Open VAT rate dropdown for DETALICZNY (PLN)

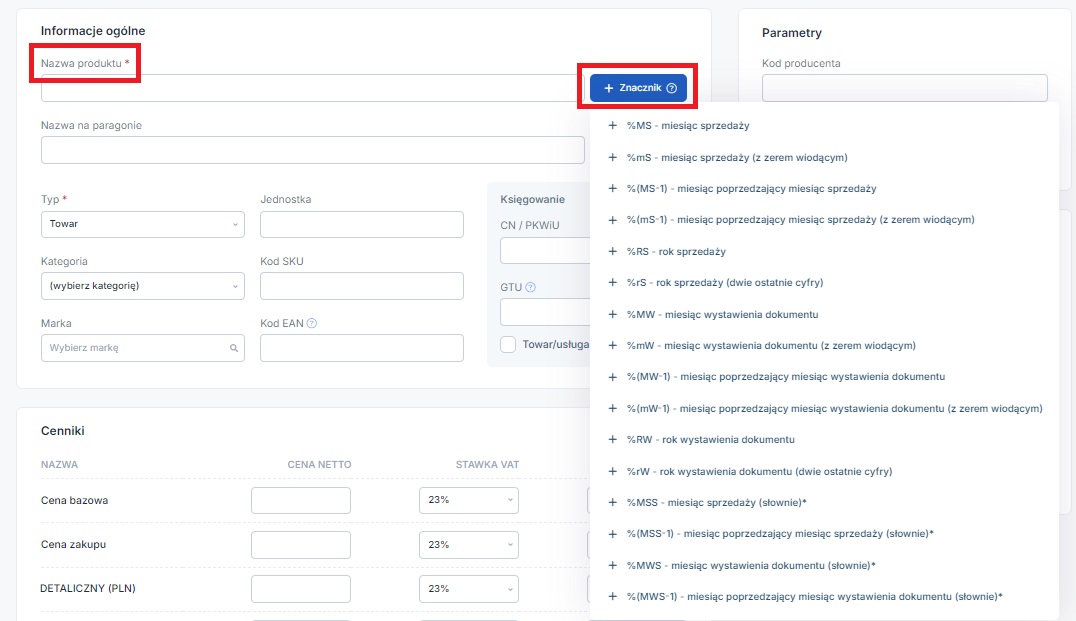coord(468,589)
